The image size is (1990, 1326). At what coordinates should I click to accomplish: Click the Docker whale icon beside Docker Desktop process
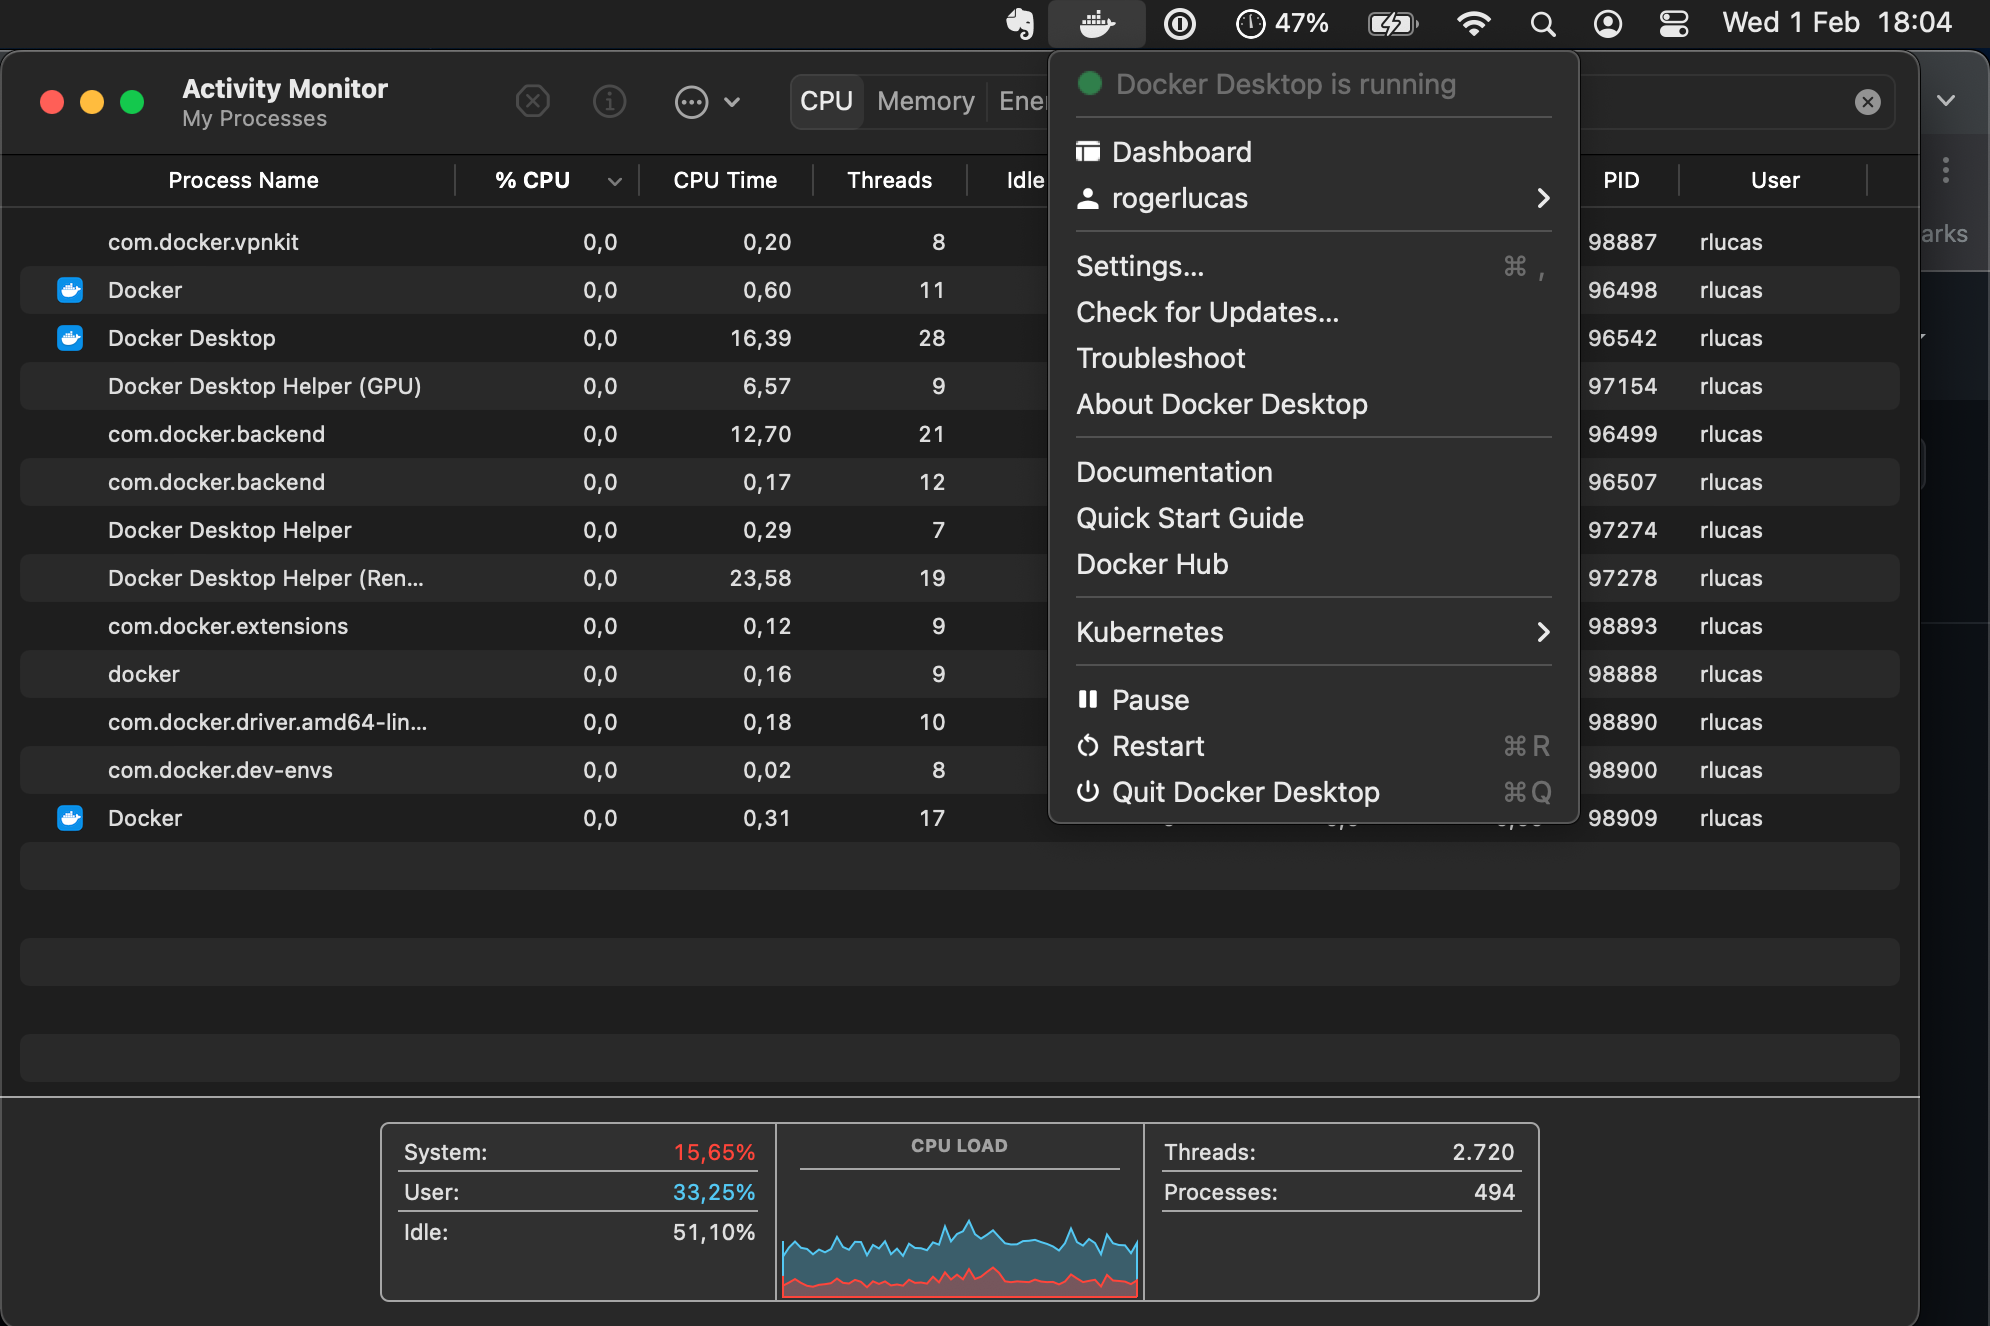[x=68, y=338]
